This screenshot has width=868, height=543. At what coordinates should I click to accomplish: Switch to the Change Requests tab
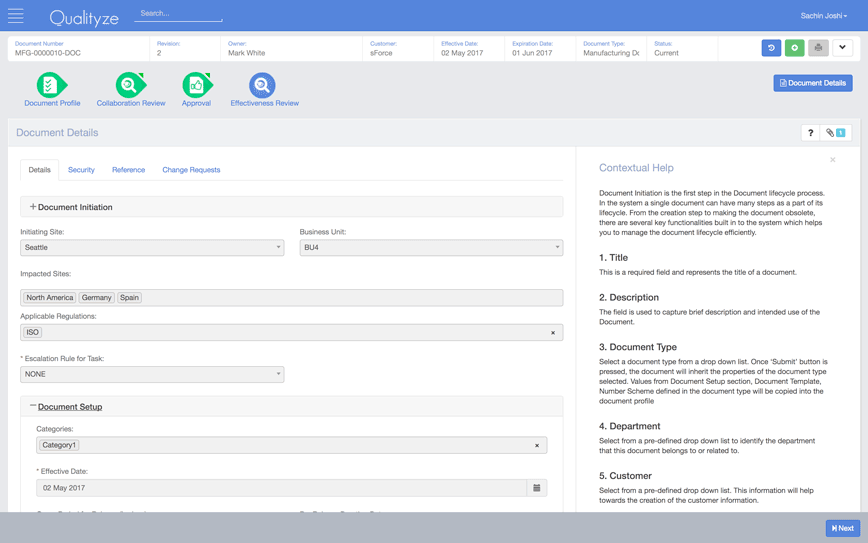coord(191,170)
